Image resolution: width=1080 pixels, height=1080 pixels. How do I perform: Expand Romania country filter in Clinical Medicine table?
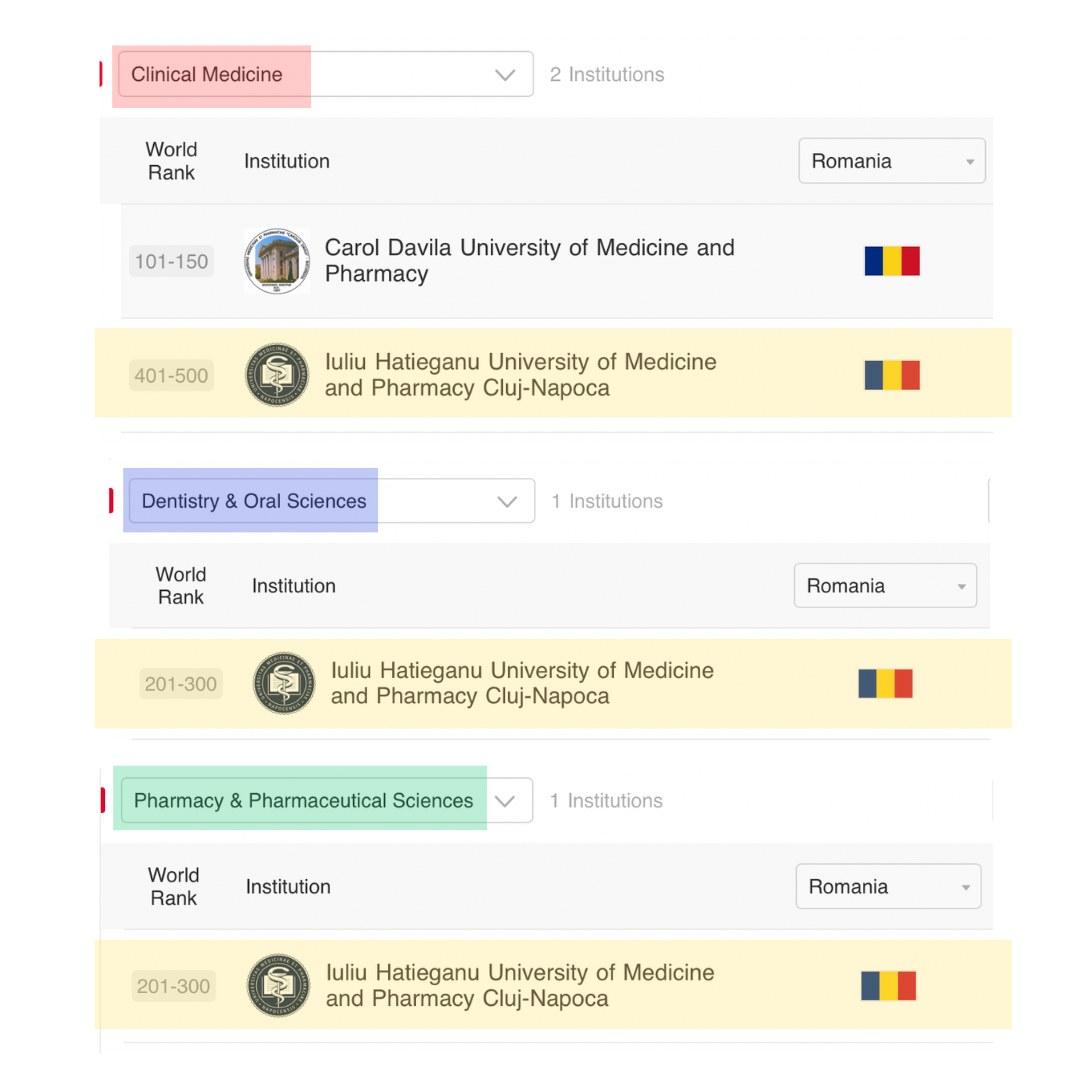[x=891, y=161]
